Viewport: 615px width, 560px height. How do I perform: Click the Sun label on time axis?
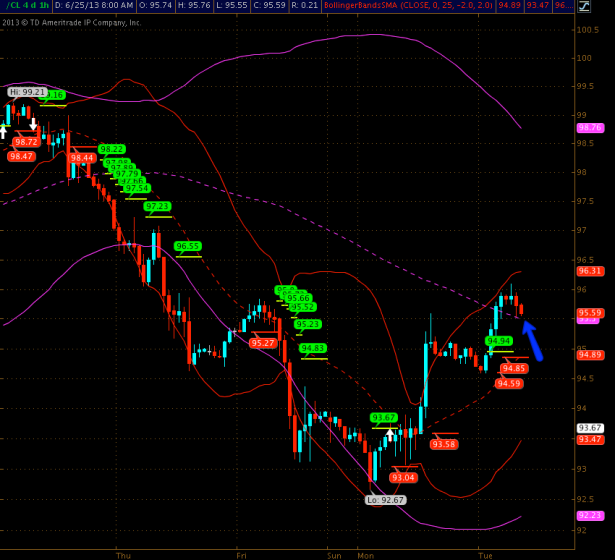pyautogui.click(x=334, y=556)
